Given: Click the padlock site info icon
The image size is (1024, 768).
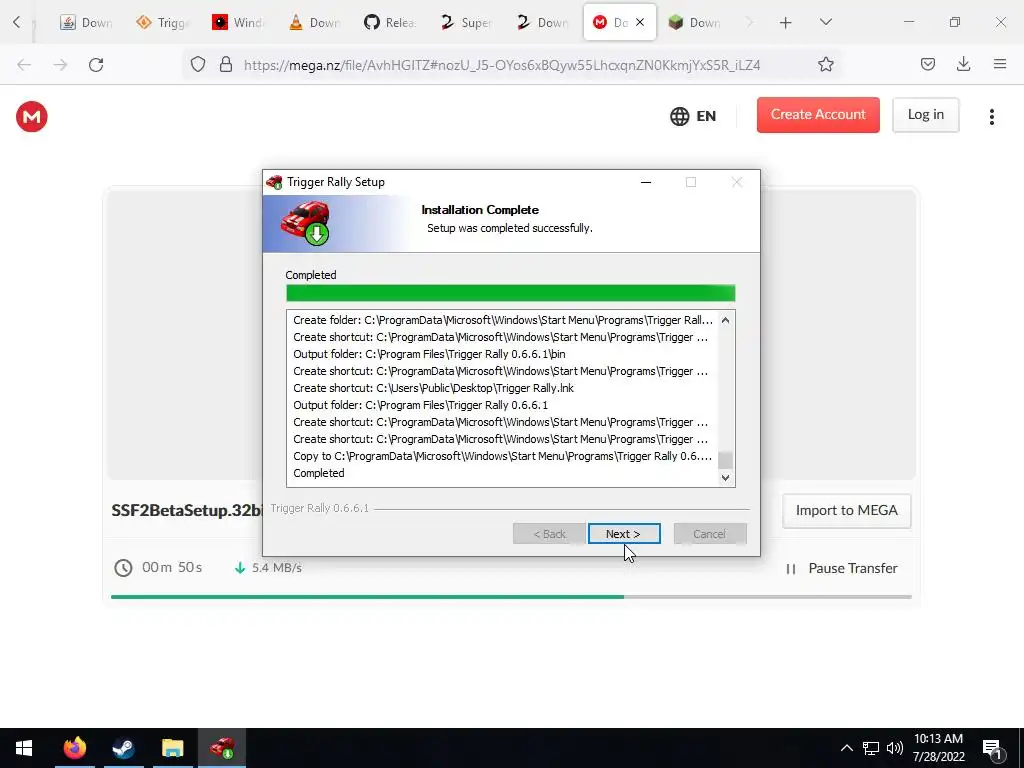Looking at the screenshot, I should (x=226, y=65).
